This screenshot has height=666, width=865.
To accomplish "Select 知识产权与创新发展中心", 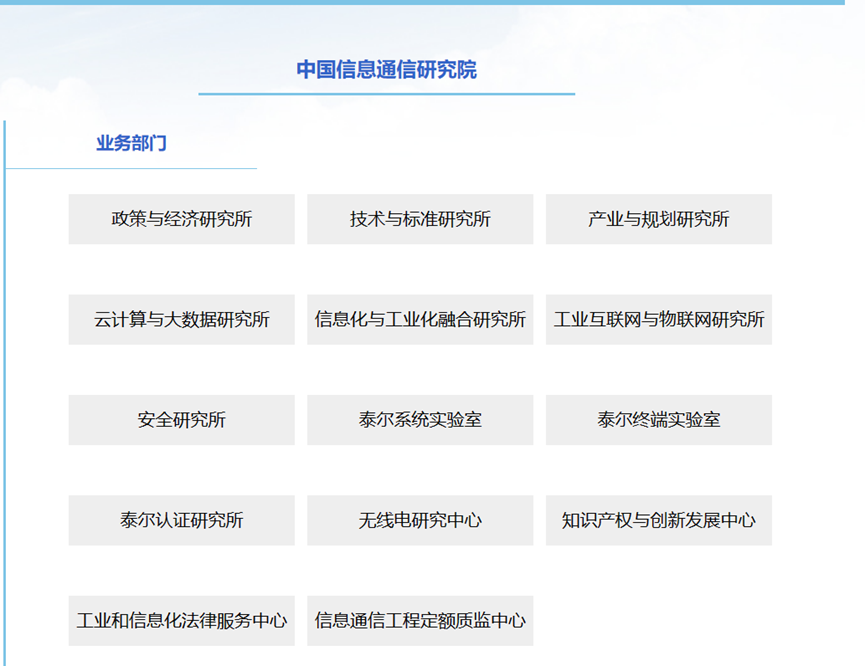I will [x=658, y=520].
